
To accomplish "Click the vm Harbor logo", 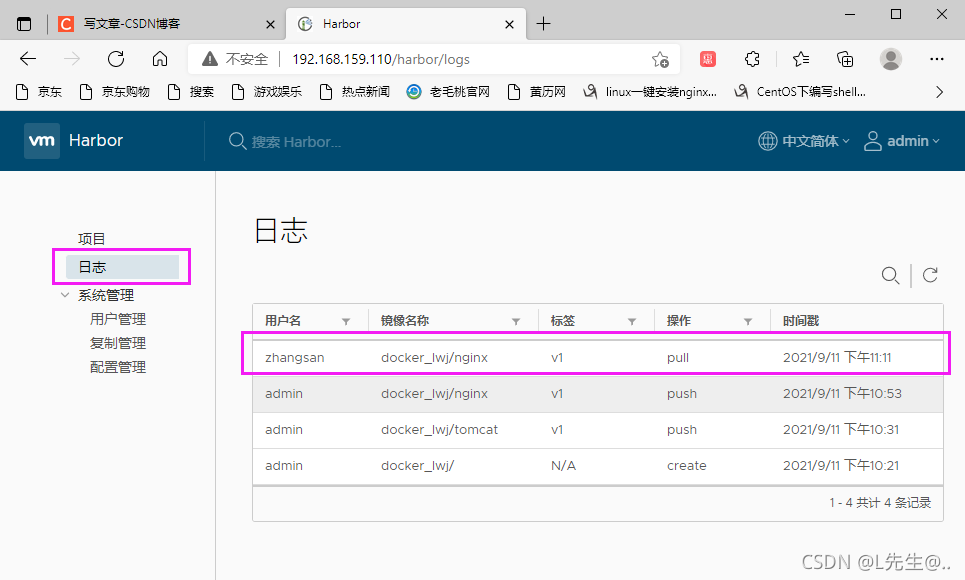I will (x=74, y=140).
